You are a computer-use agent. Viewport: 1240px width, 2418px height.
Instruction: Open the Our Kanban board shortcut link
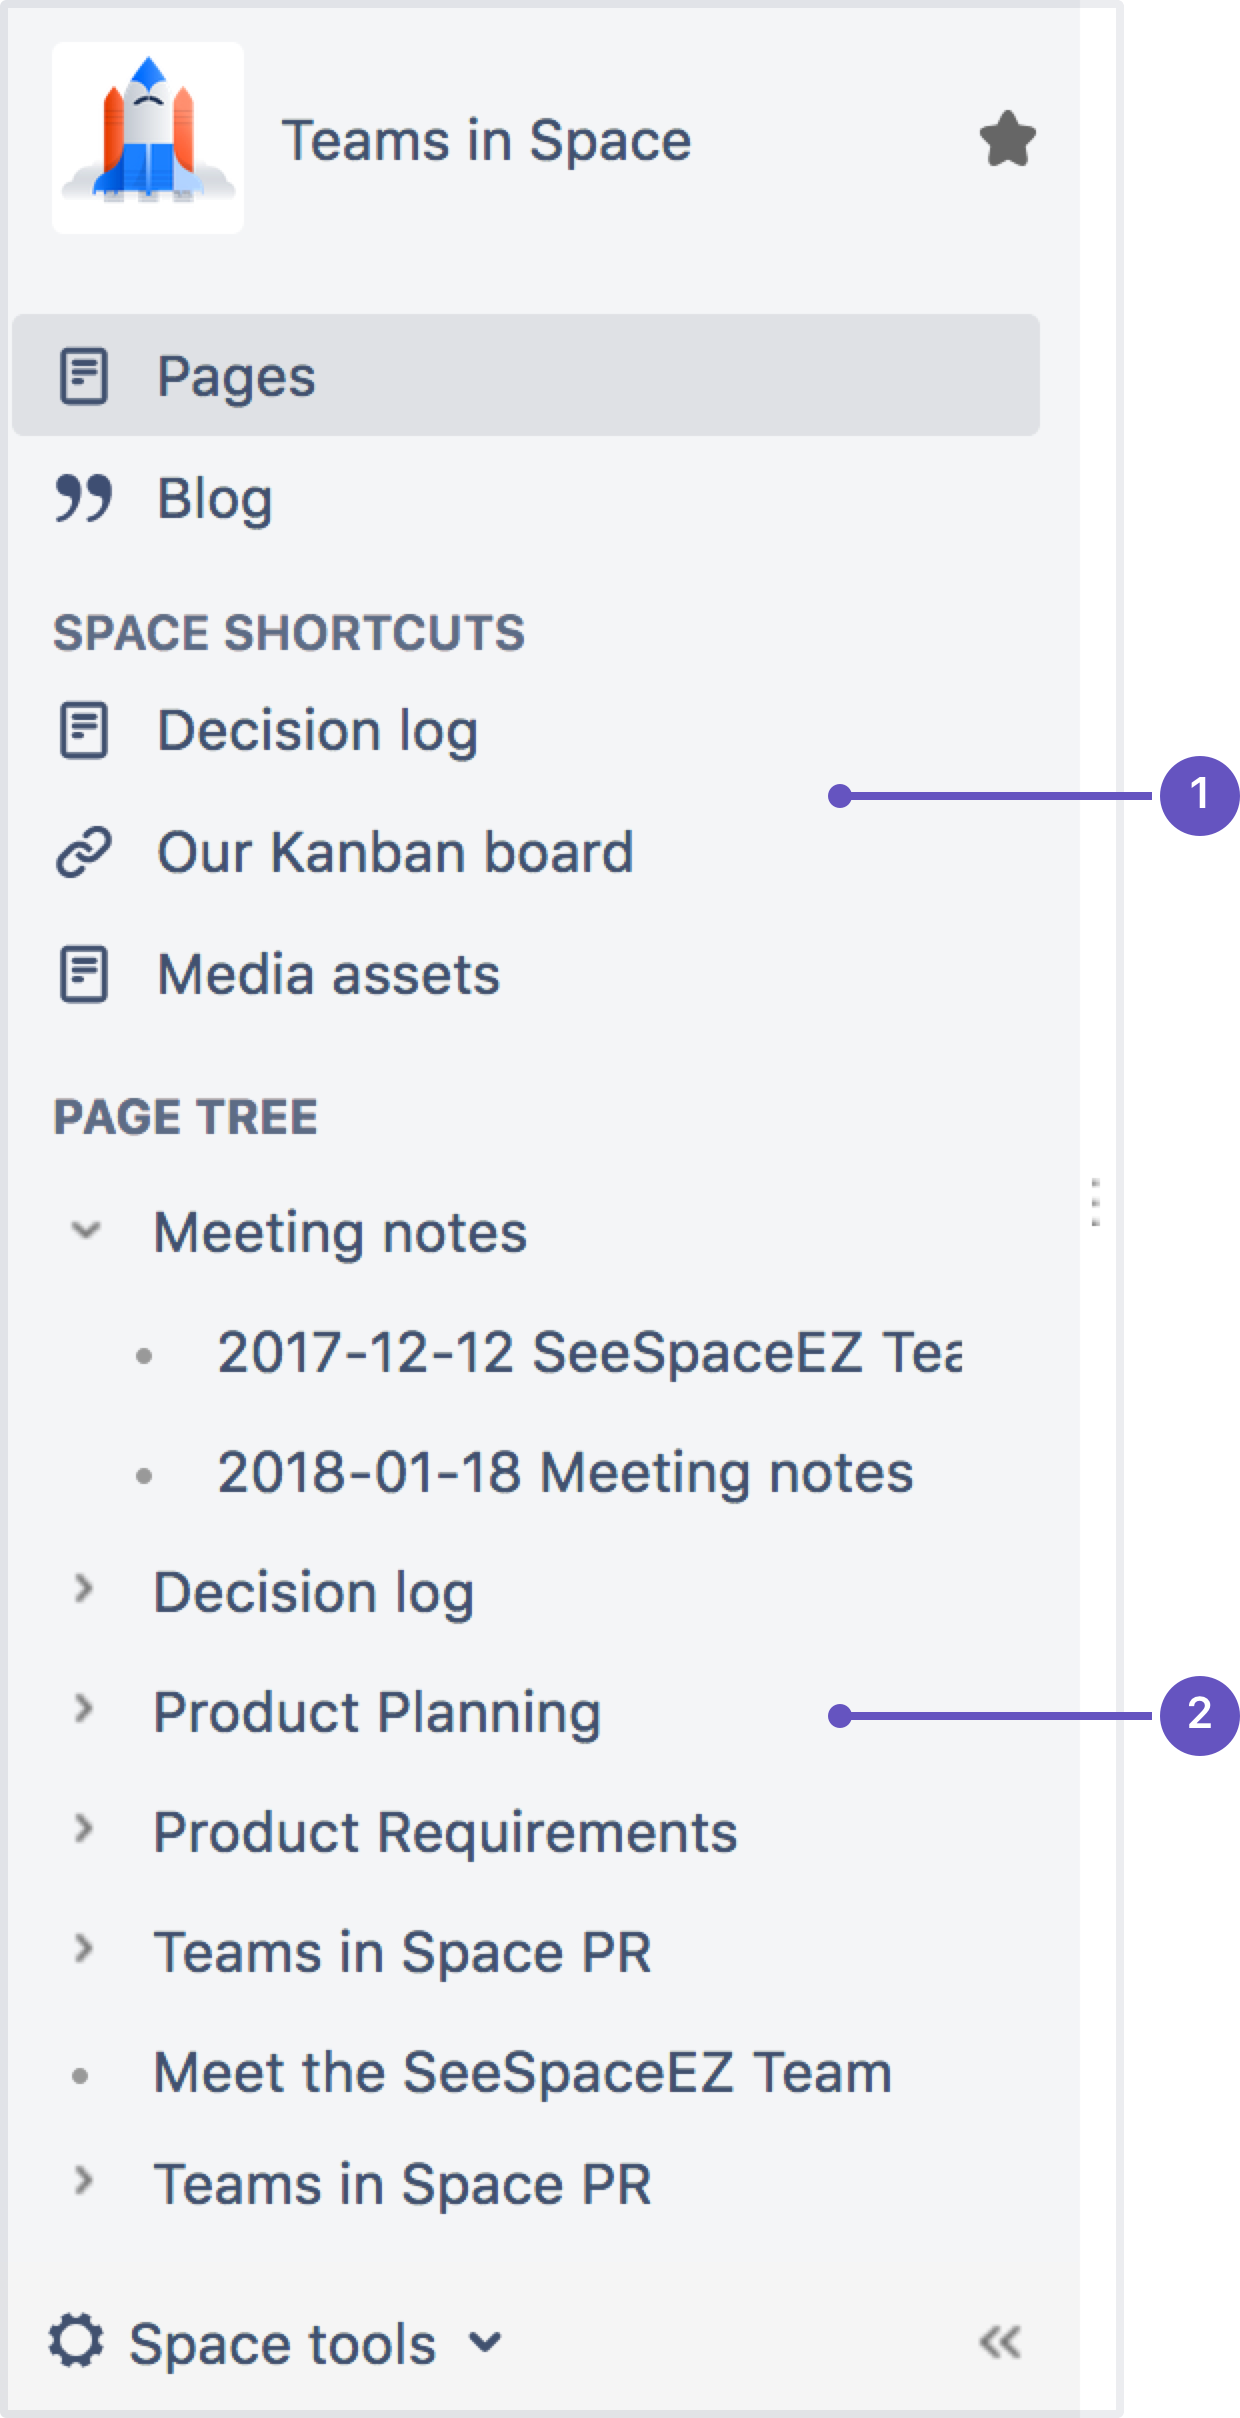[395, 853]
